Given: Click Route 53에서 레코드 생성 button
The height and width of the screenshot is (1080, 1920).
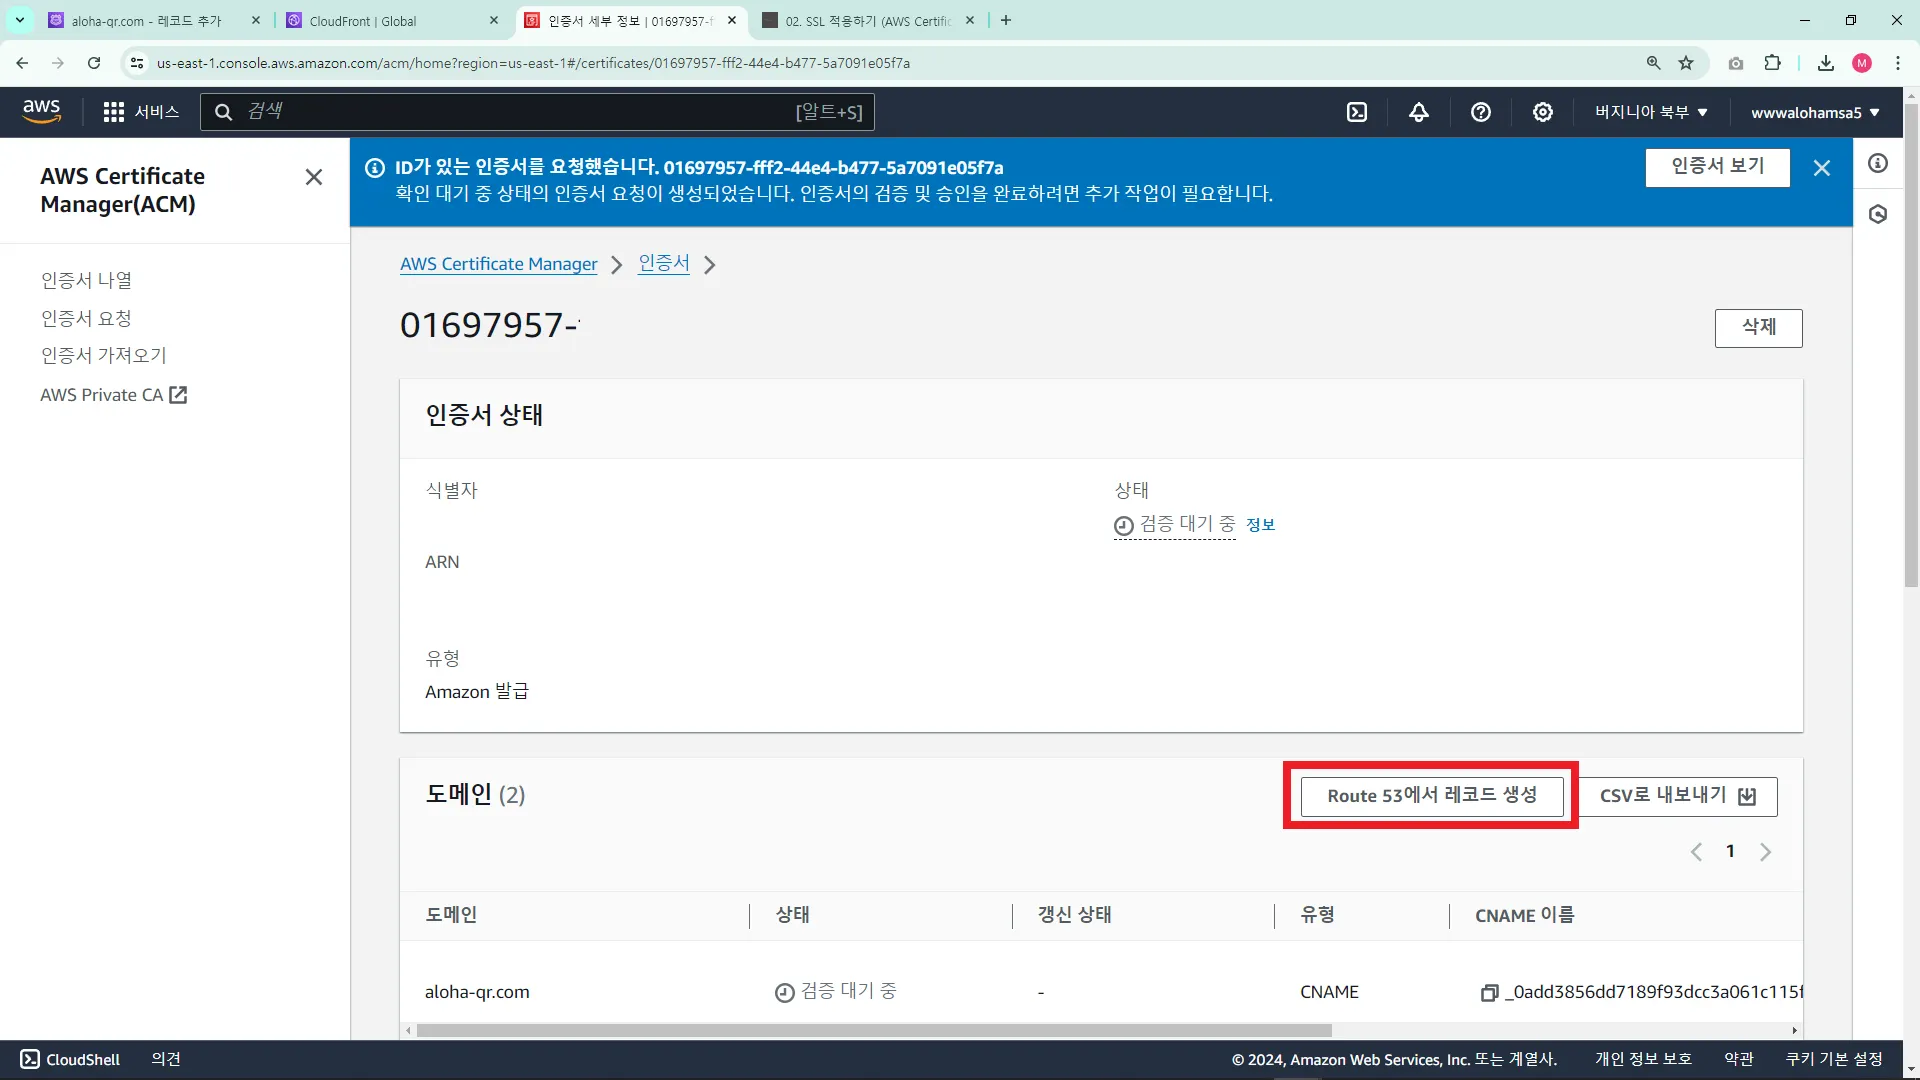Looking at the screenshot, I should [x=1431, y=796].
